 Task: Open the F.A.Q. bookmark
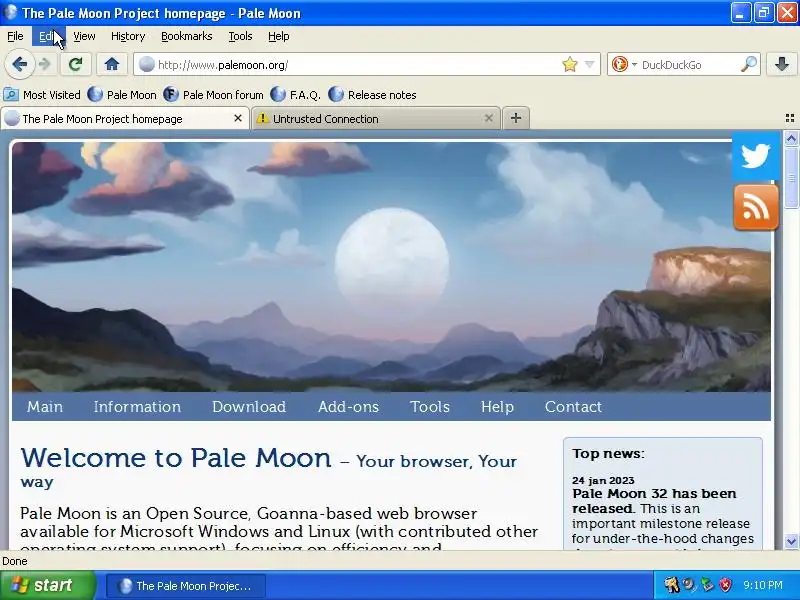click(295, 95)
